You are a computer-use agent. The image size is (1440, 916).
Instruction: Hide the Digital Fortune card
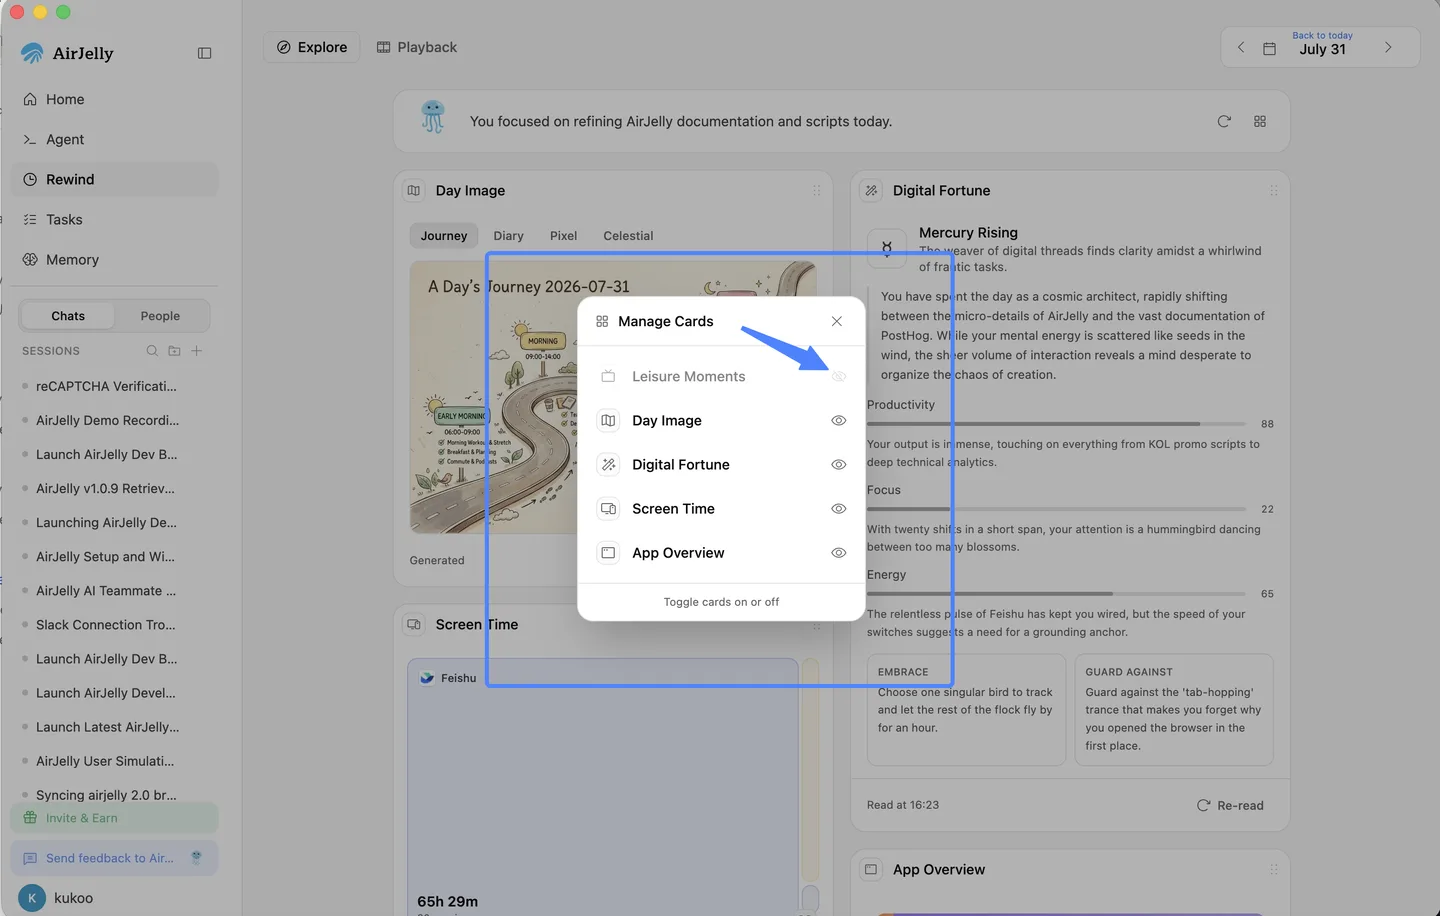pyautogui.click(x=839, y=464)
